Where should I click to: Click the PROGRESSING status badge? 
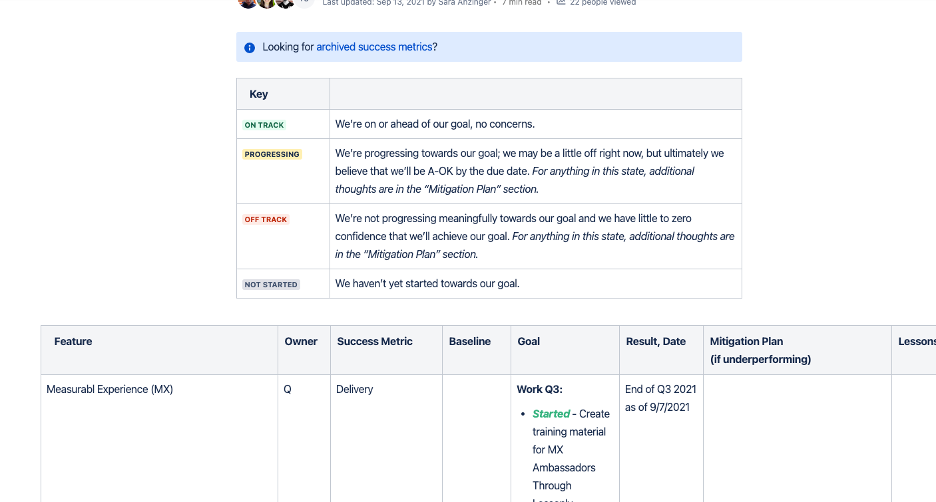click(272, 154)
